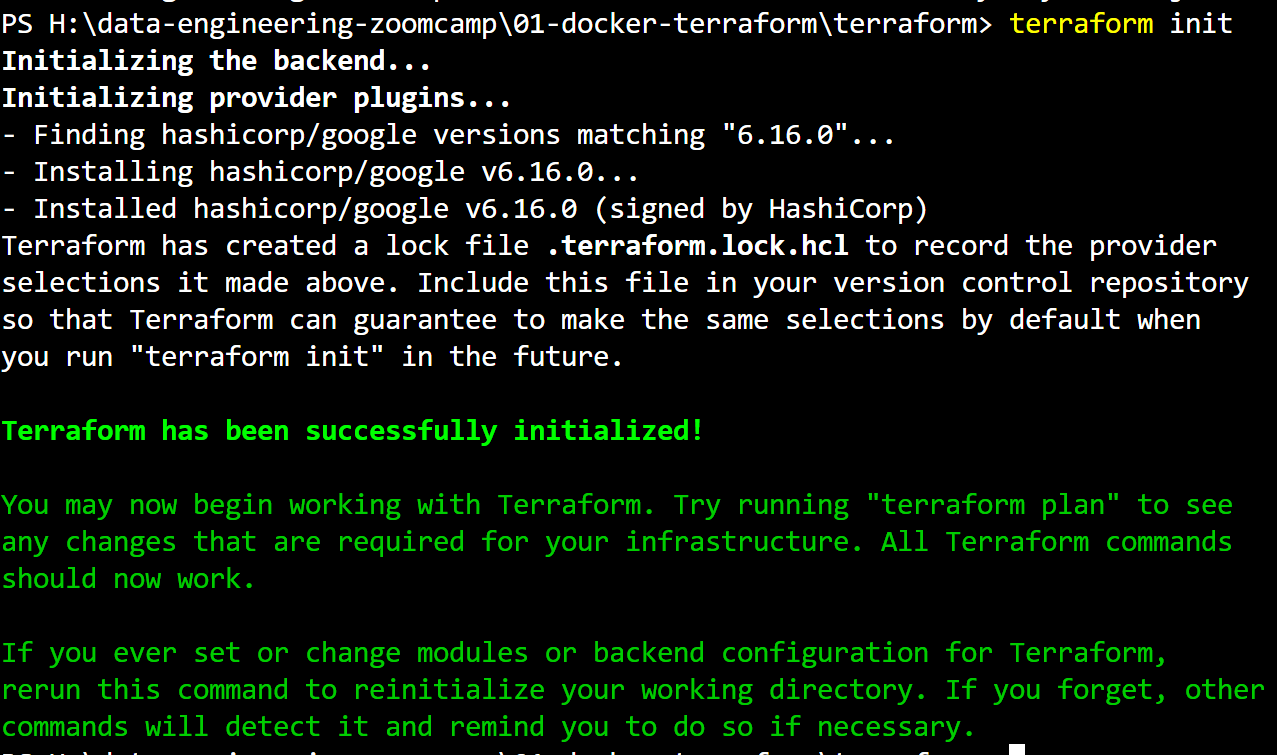Click the green "Terraform has been successfully initialized!" message
Screen dimensions: 1277x755
(x=353, y=431)
